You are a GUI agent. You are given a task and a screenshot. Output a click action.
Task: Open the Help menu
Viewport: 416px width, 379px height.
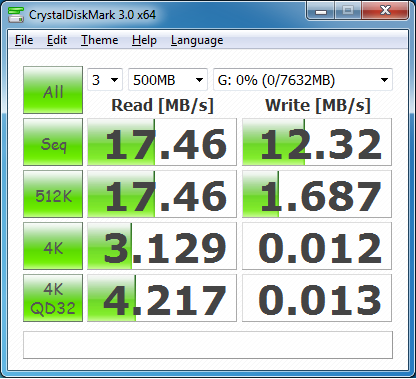144,40
